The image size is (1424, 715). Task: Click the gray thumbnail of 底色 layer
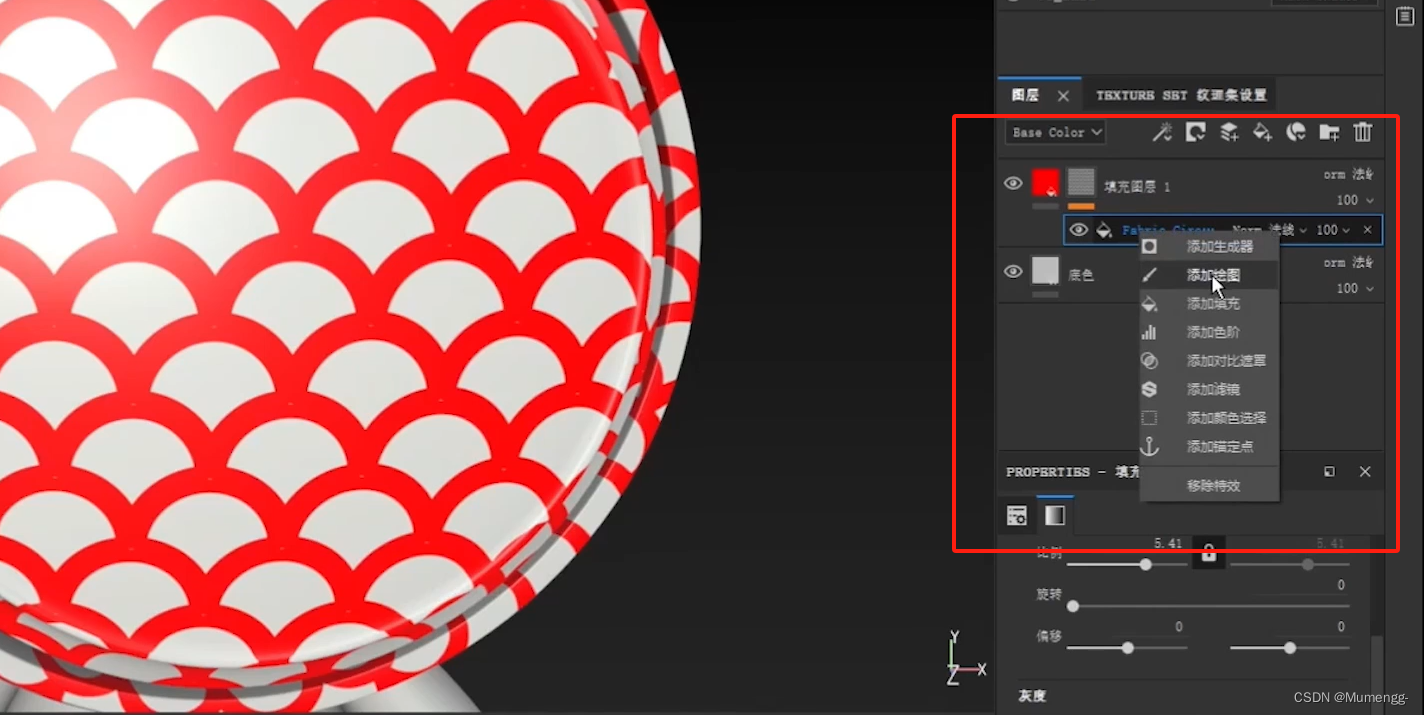tap(1045, 270)
